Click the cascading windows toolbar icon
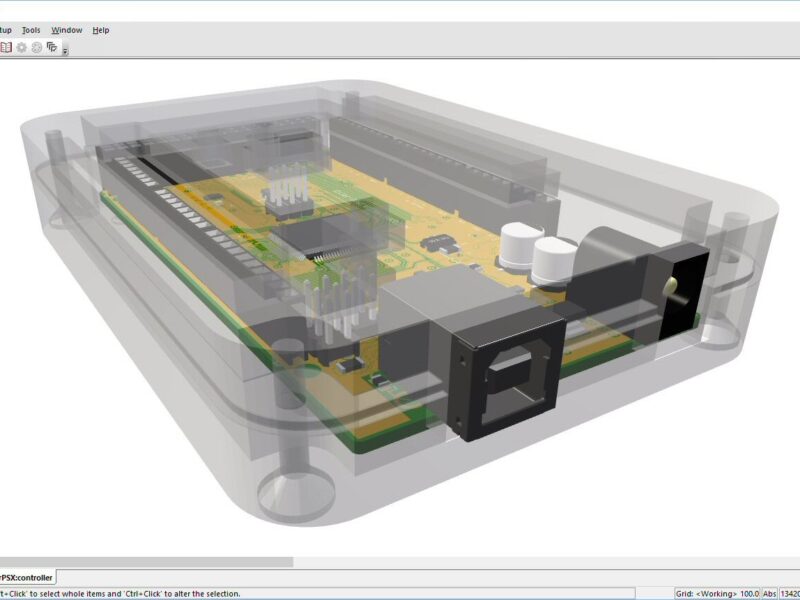The width and height of the screenshot is (800, 600). [50, 45]
